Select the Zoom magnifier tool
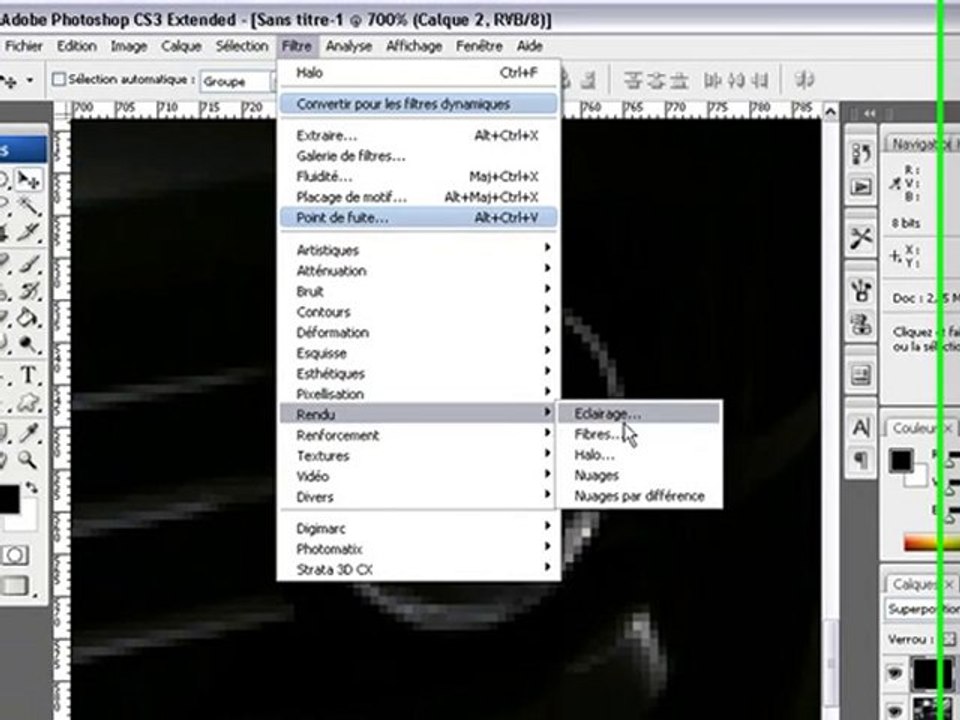The height and width of the screenshot is (720, 960). pos(28,459)
